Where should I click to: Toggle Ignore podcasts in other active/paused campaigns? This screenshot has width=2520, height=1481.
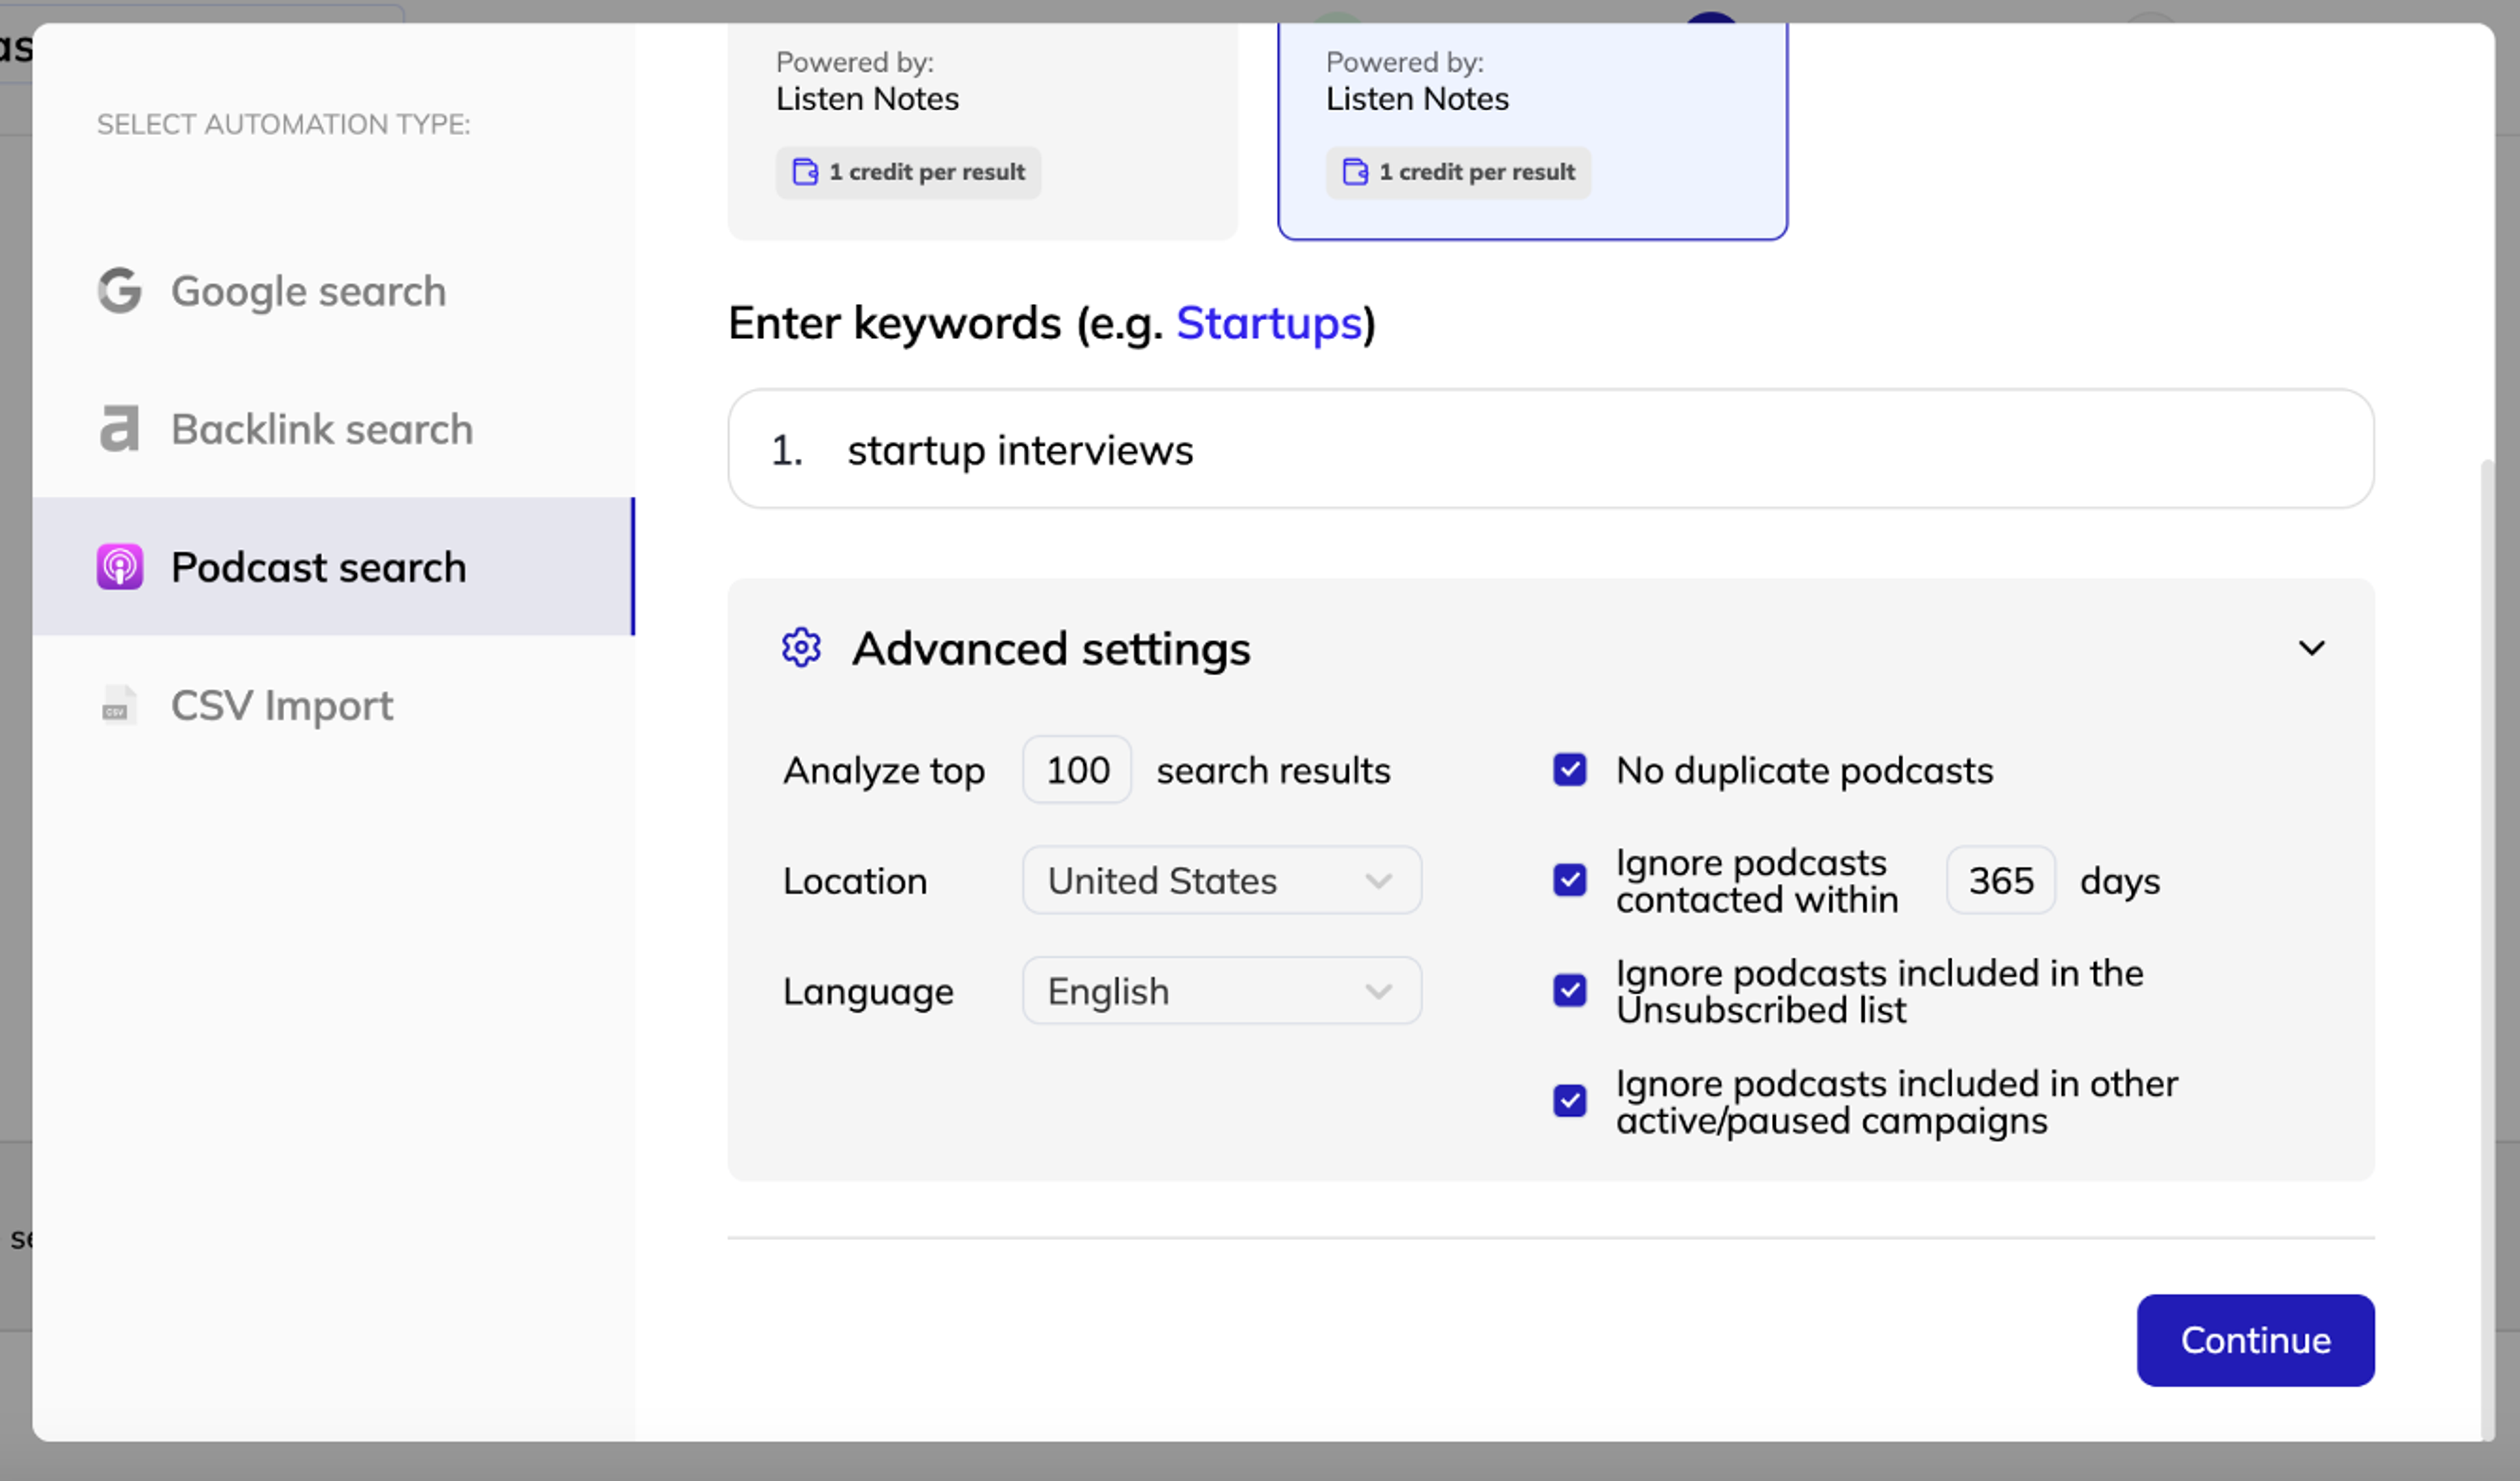(1569, 1100)
